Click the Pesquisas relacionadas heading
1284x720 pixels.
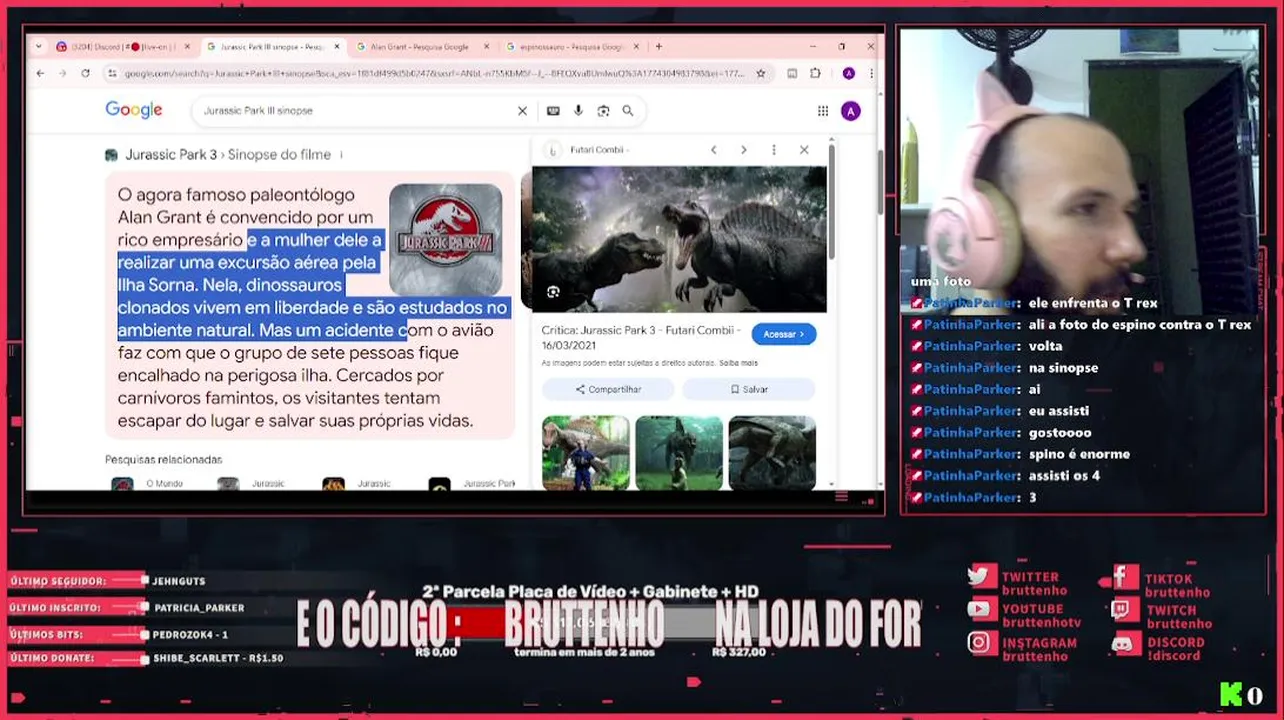click(164, 460)
